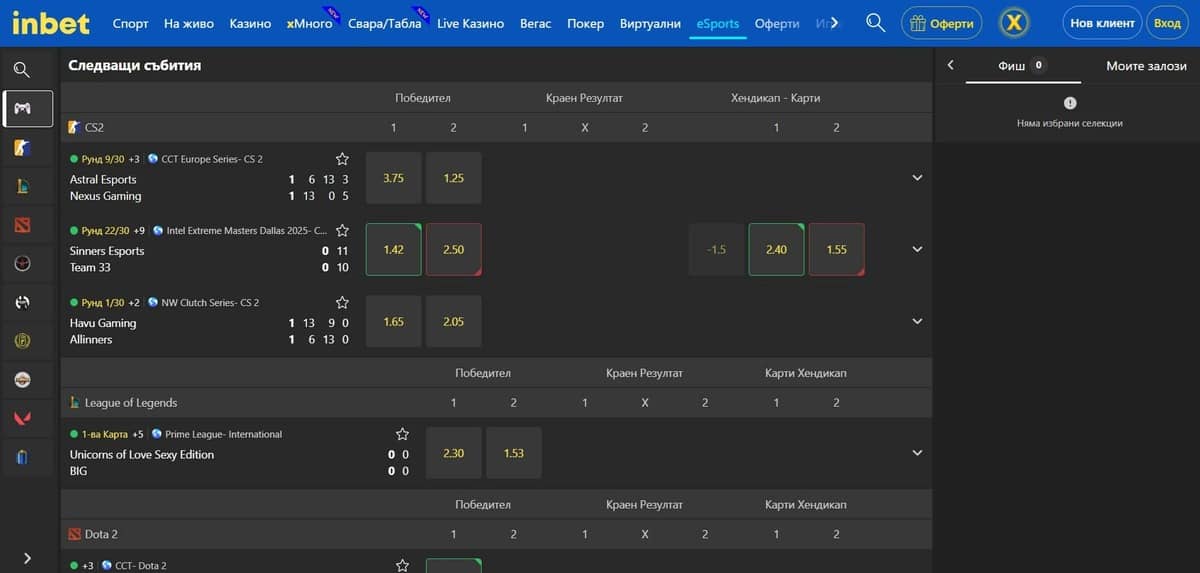The image size is (1200, 573).
Task: Click the gift Оферти button
Action: [942, 22]
